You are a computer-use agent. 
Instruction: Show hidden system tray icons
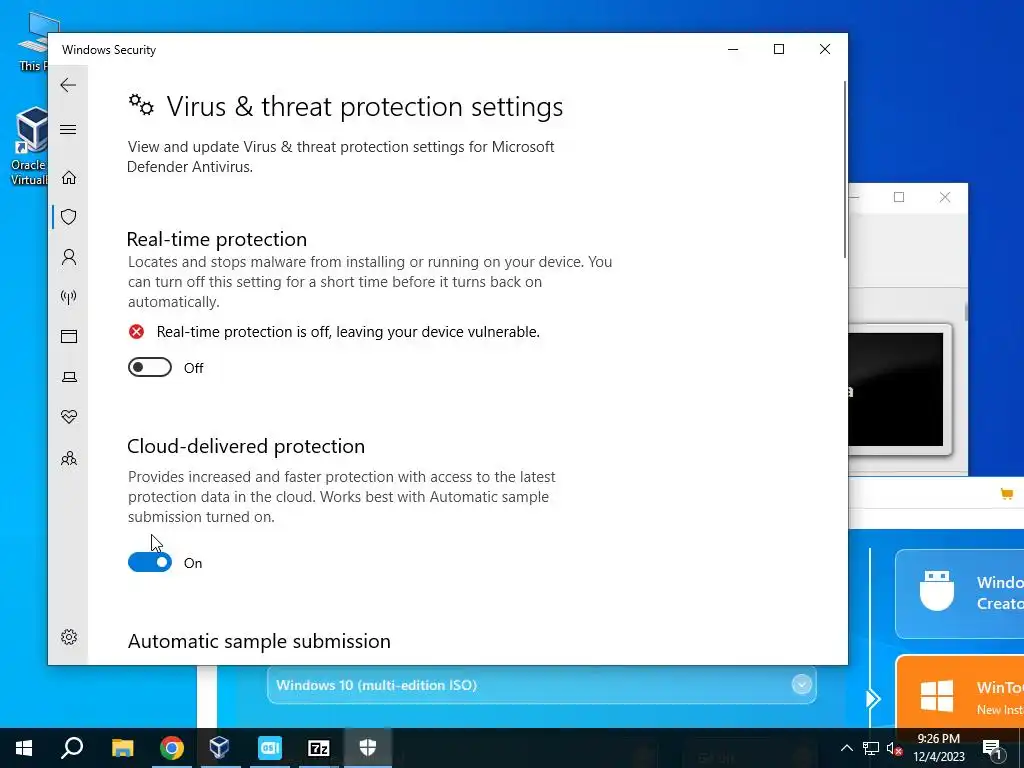(846, 748)
